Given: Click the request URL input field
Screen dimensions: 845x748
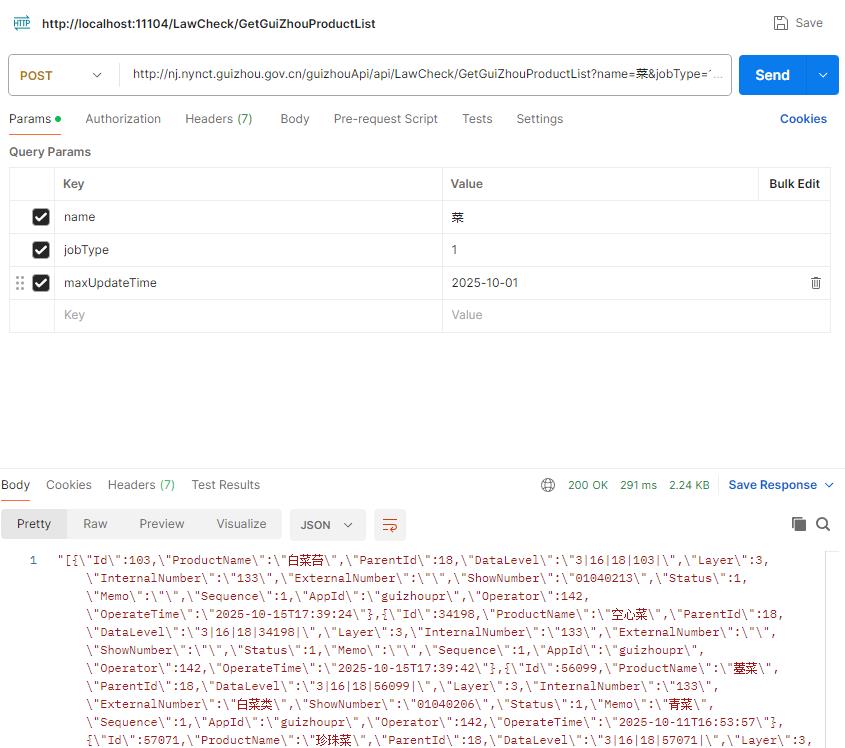Looking at the screenshot, I should (425, 75).
